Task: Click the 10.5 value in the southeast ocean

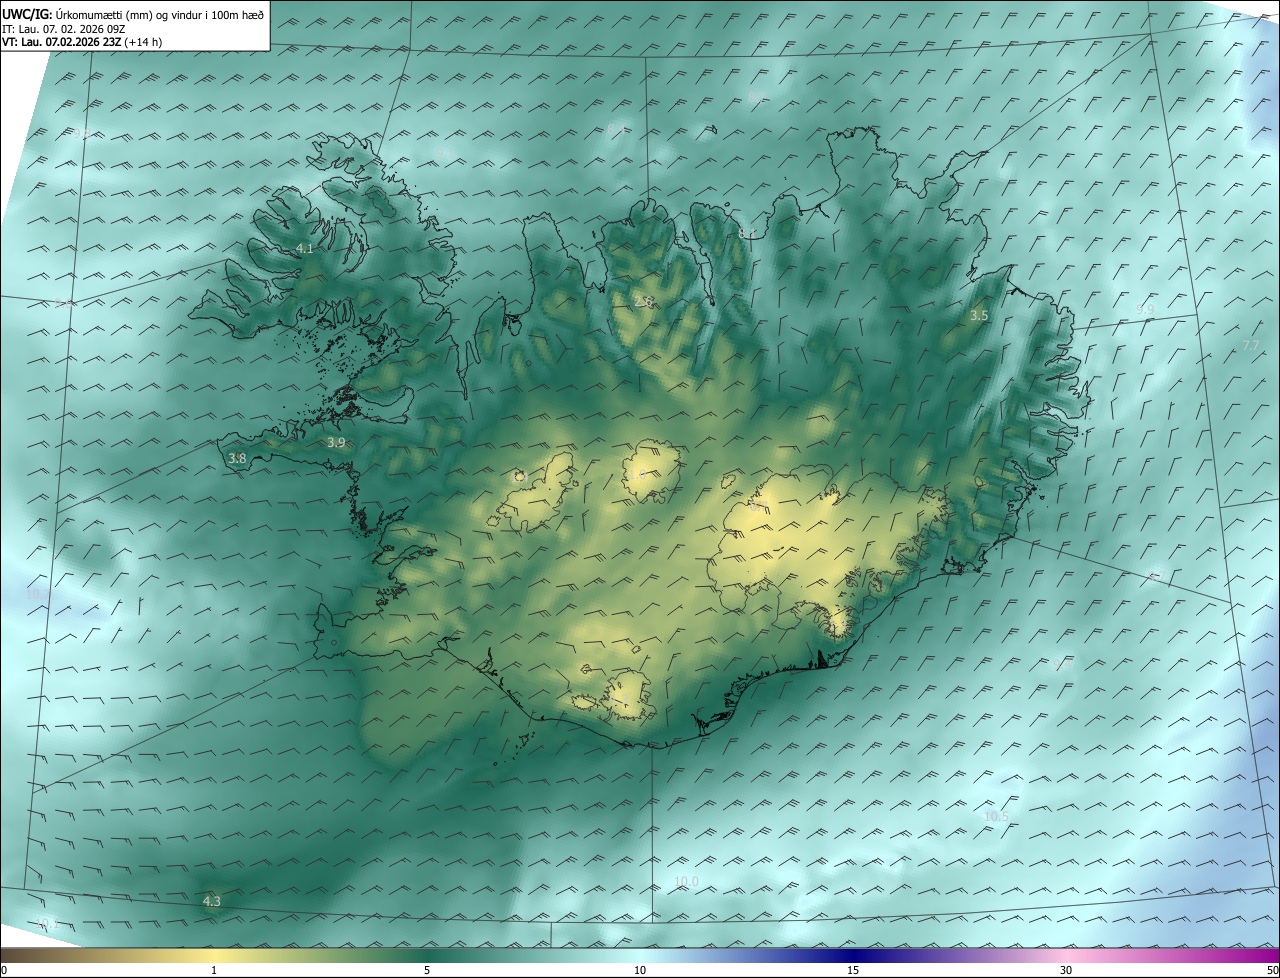Action: click(x=996, y=816)
